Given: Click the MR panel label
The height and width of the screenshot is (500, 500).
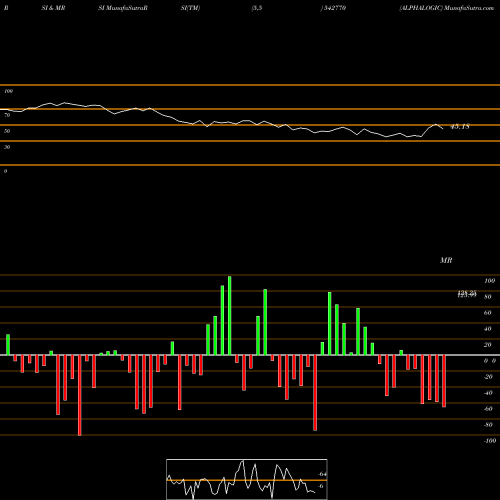Looking at the screenshot, I should pos(446,260).
